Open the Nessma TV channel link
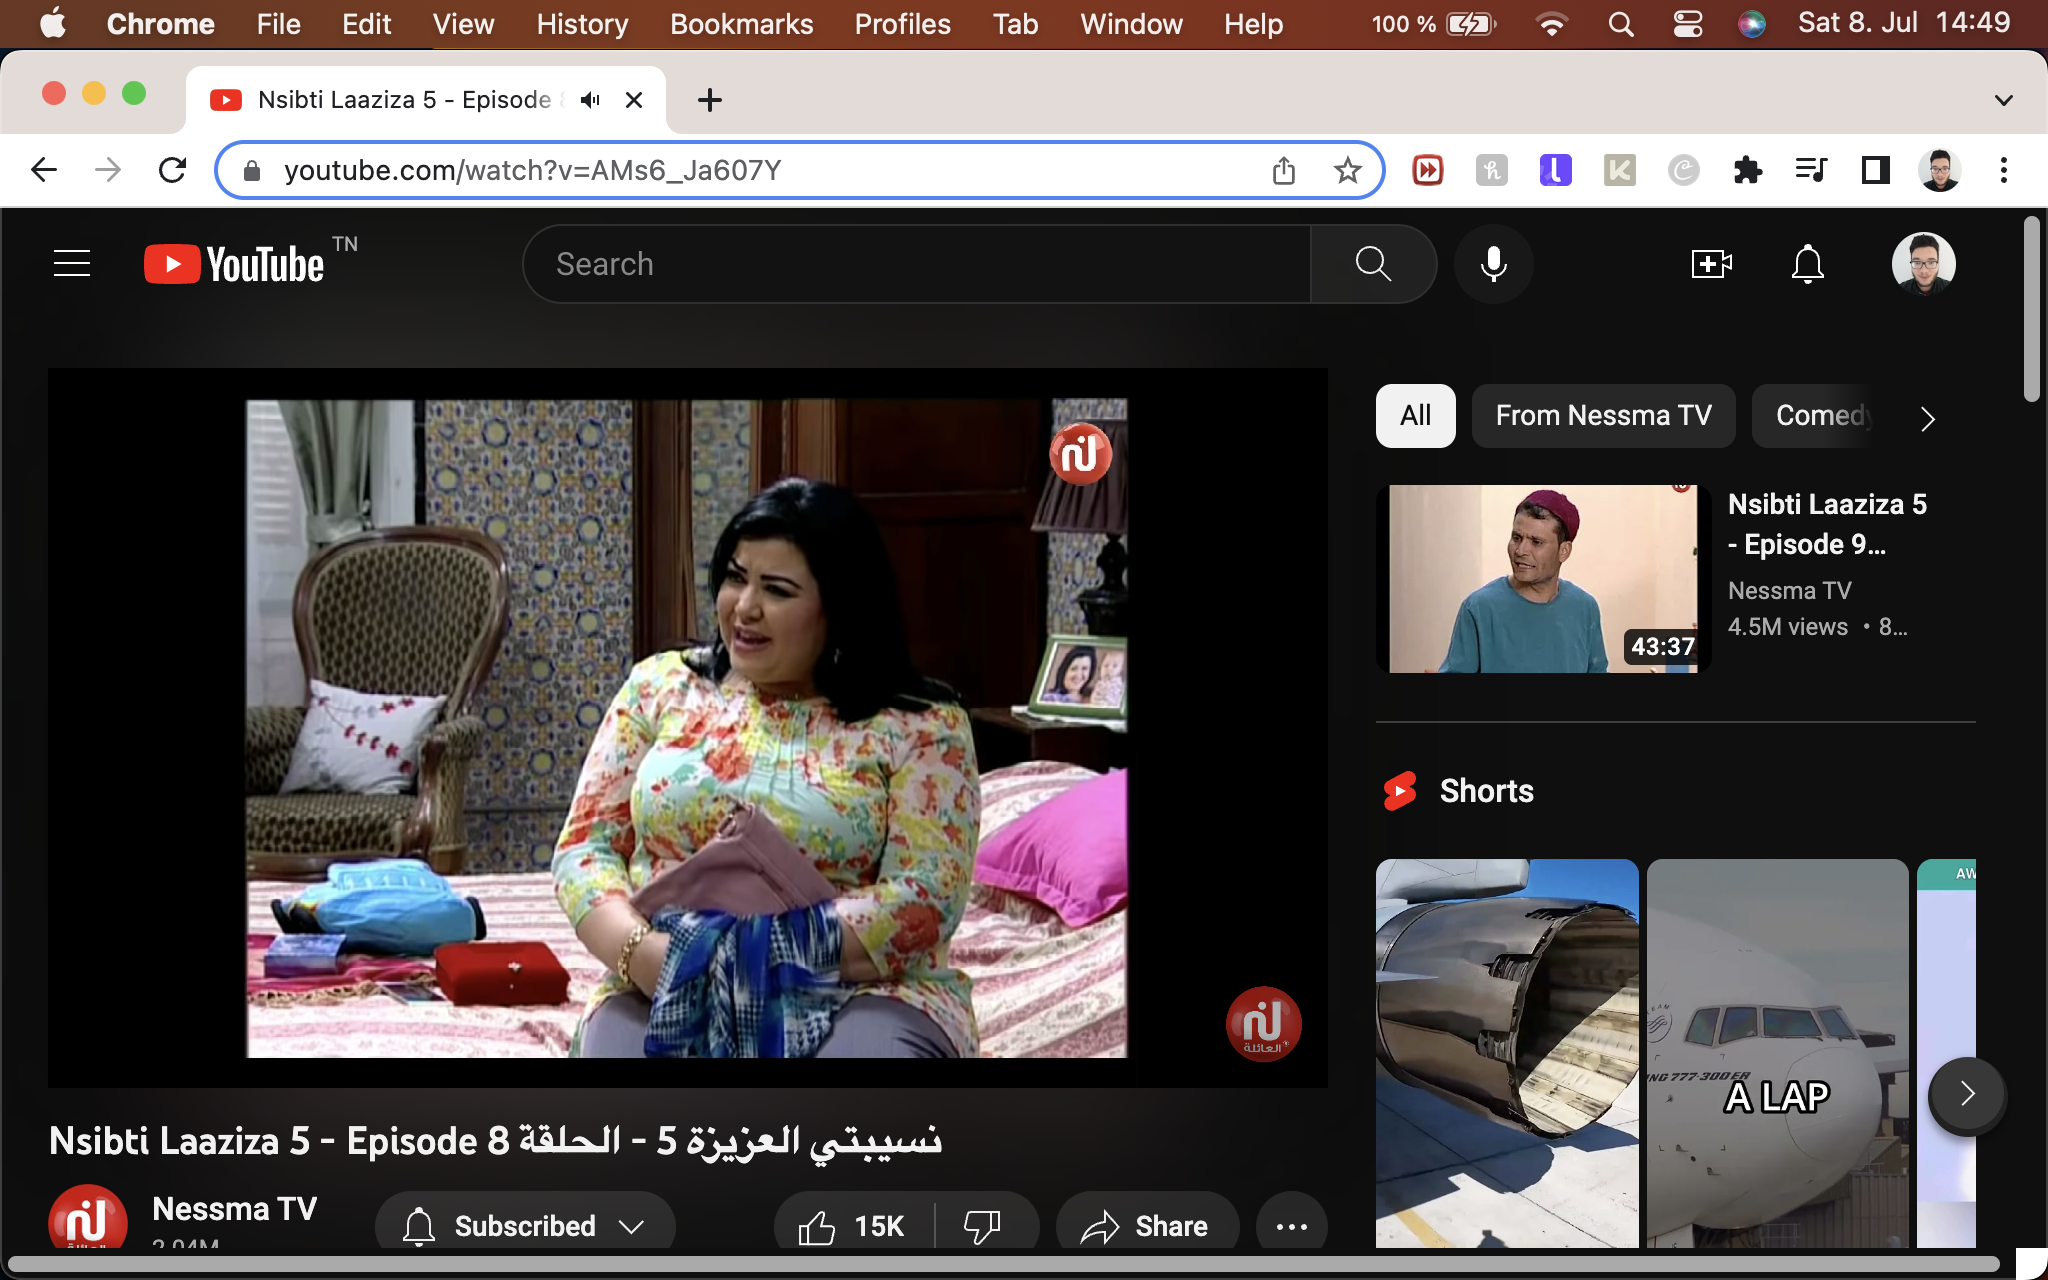Viewport: 2048px width, 1280px height. point(234,1208)
